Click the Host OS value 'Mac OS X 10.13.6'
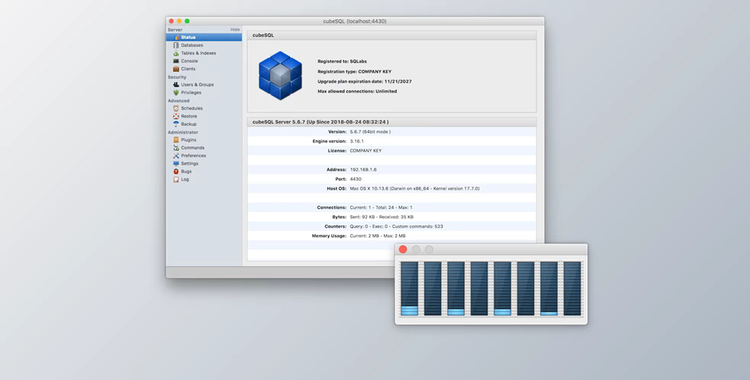The height and width of the screenshot is (380, 750). pyautogui.click(x=369, y=189)
